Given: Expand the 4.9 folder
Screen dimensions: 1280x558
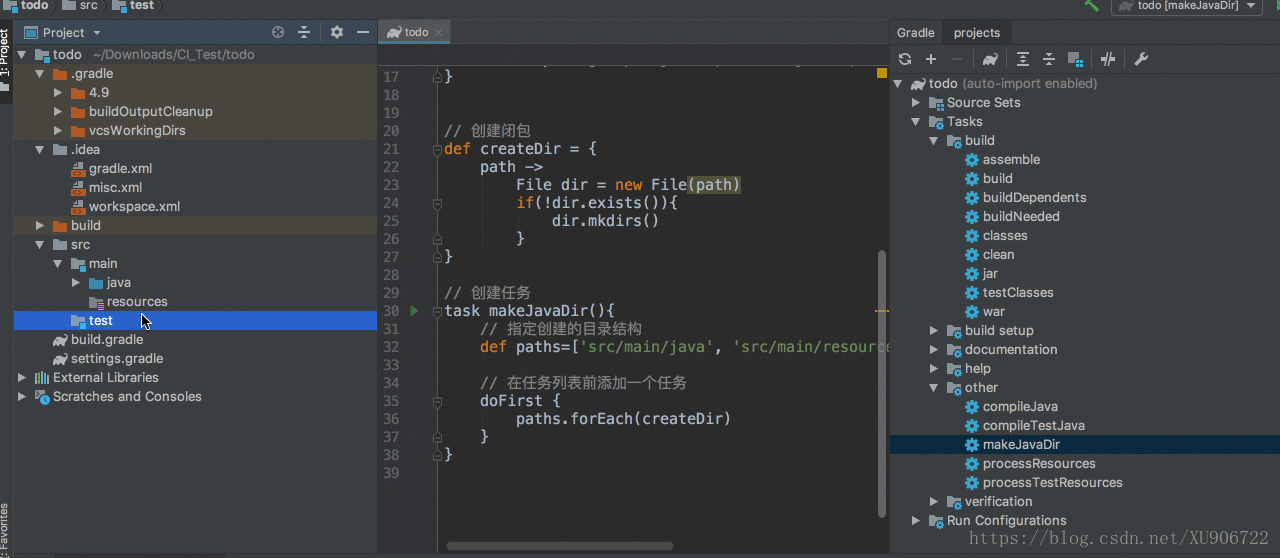Looking at the screenshot, I should (x=58, y=93).
